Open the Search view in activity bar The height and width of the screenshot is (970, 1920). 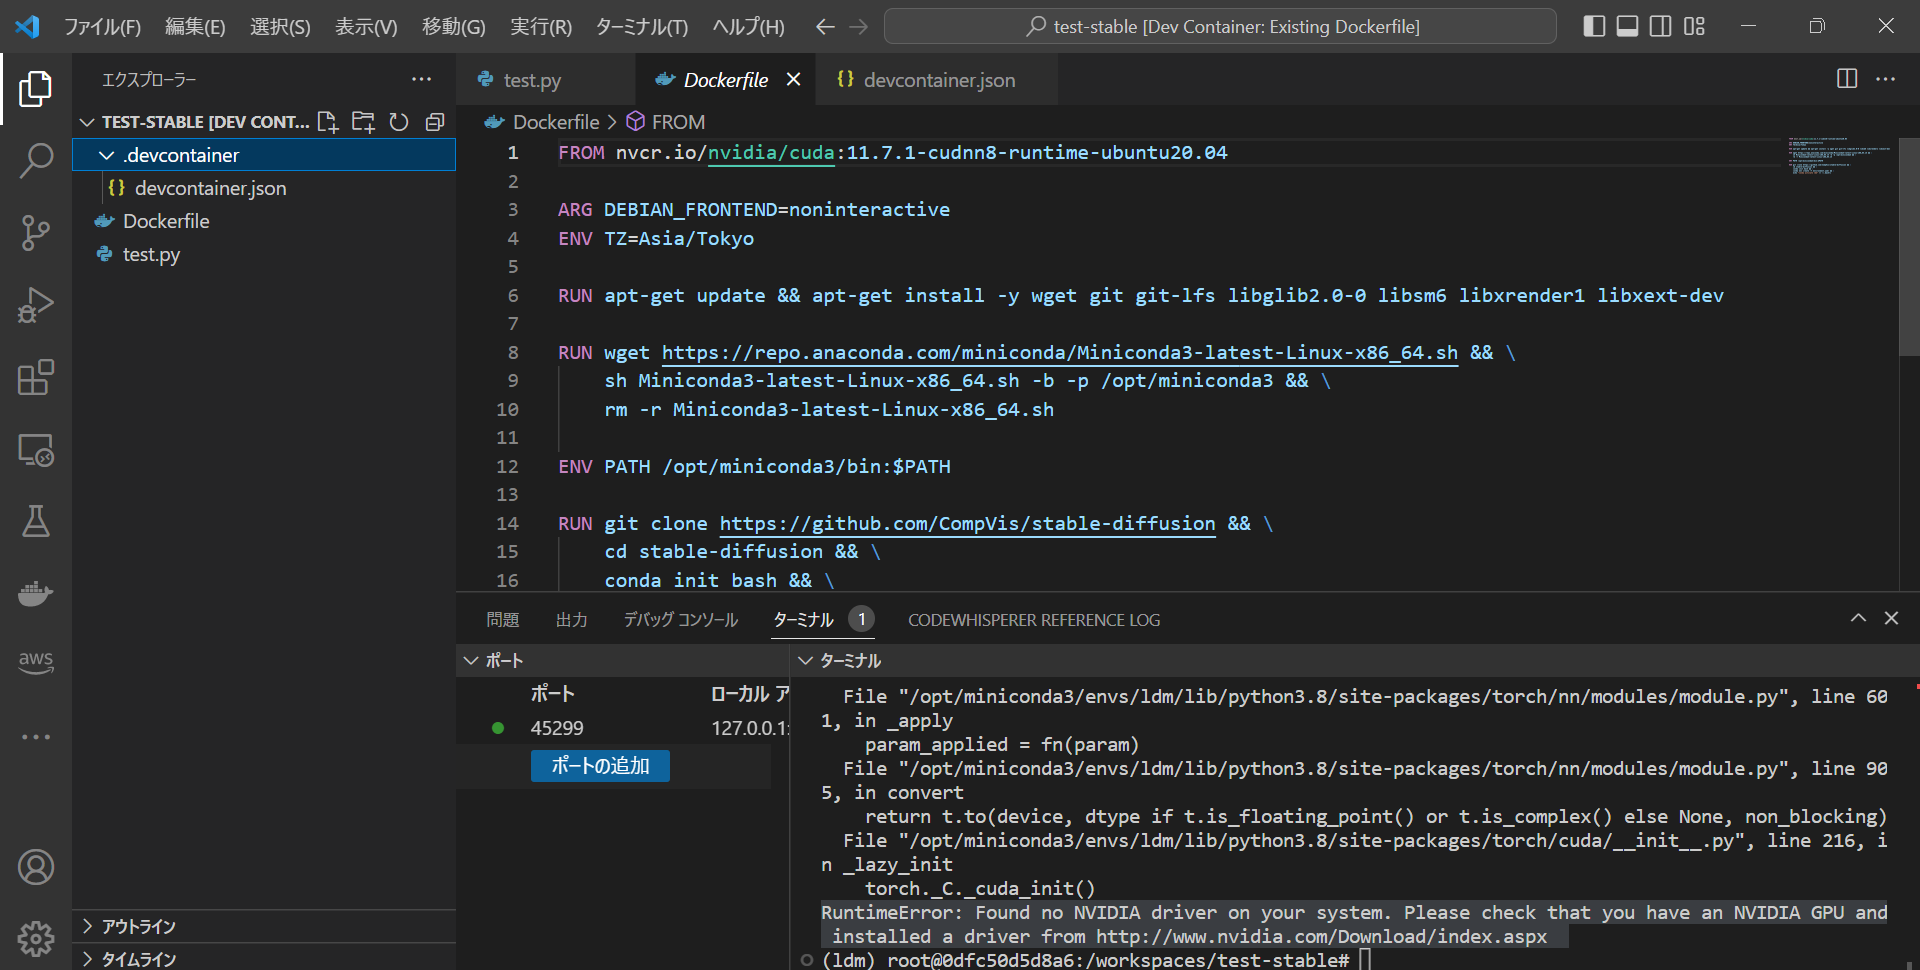36,160
